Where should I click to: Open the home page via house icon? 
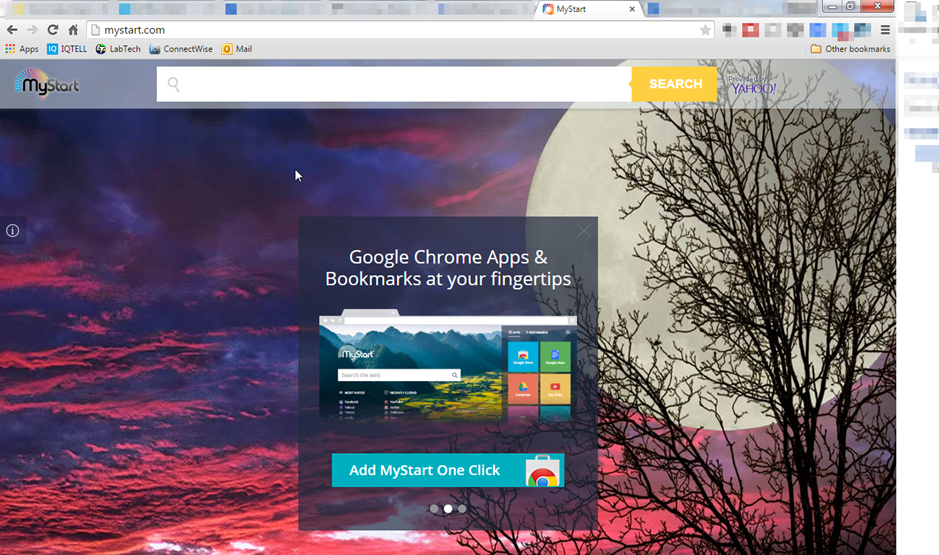click(73, 30)
